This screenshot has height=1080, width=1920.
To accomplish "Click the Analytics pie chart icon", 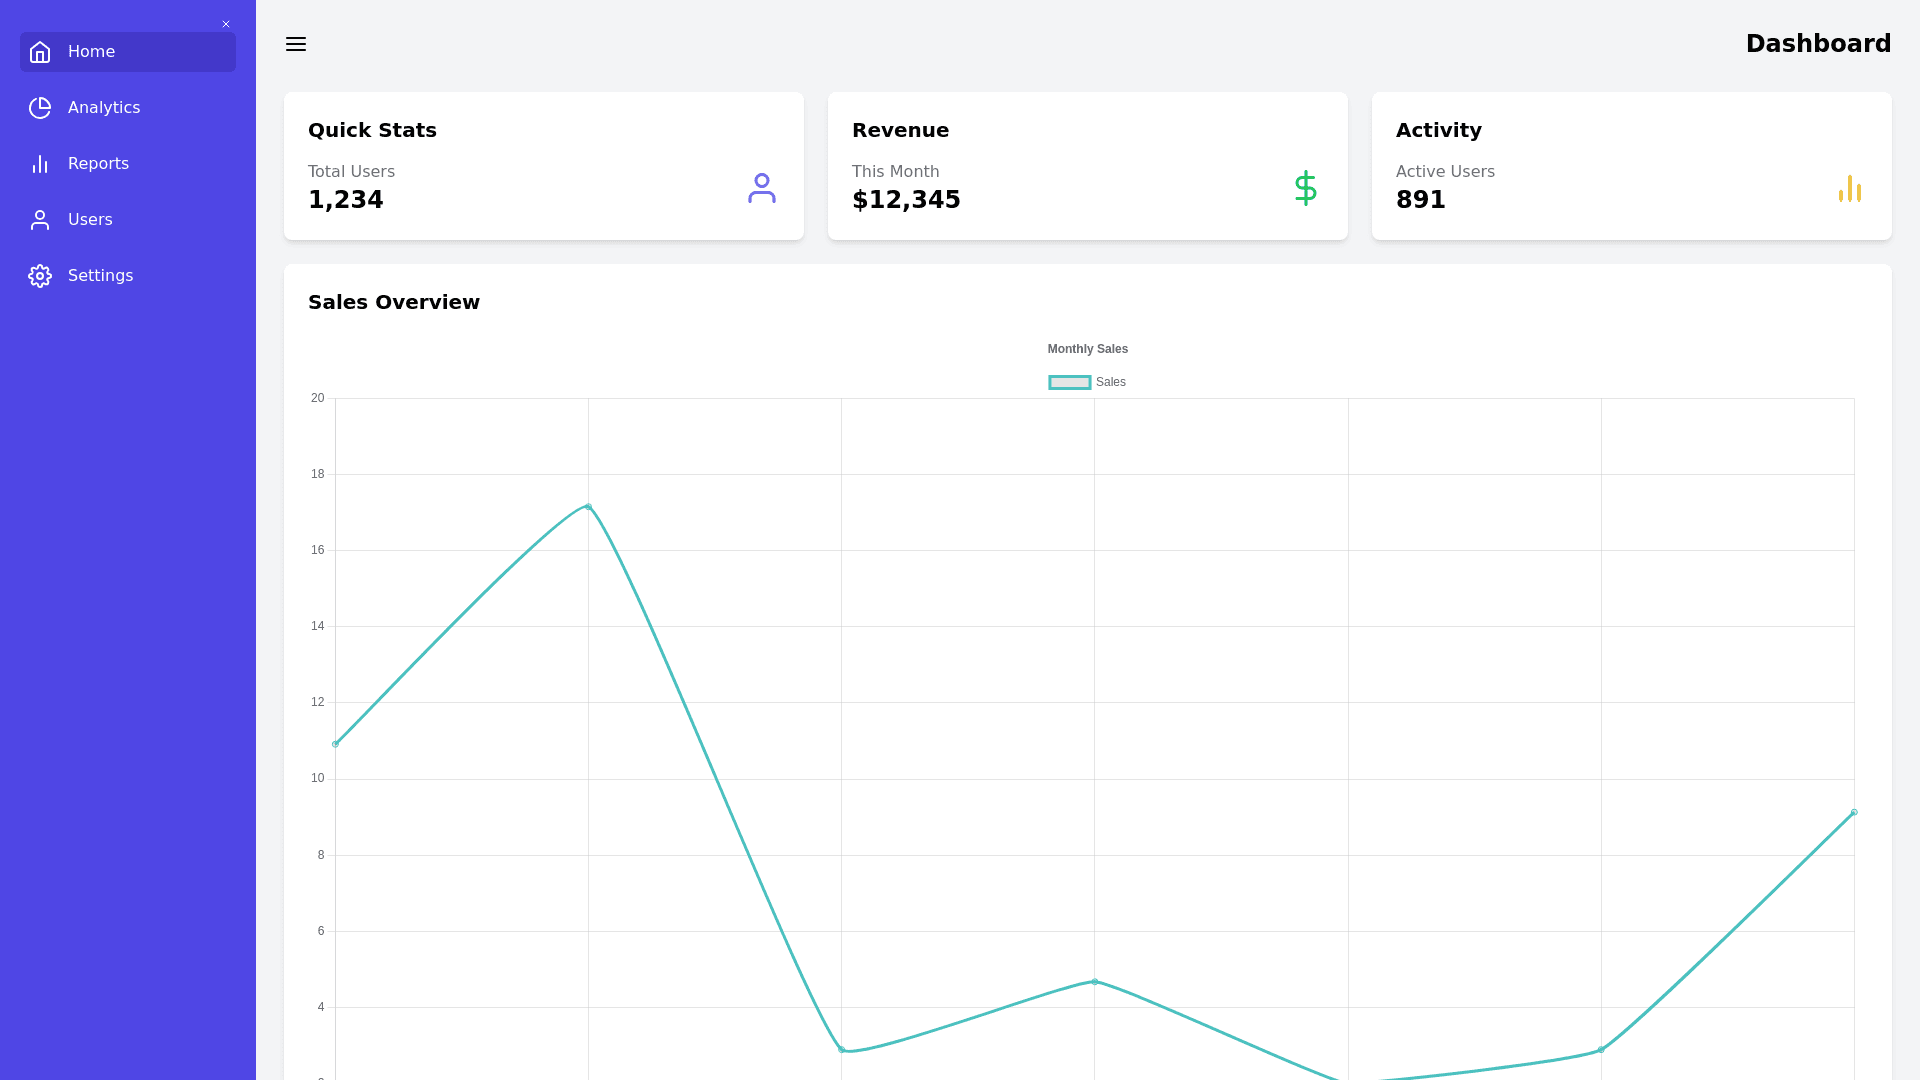I will click(40, 108).
